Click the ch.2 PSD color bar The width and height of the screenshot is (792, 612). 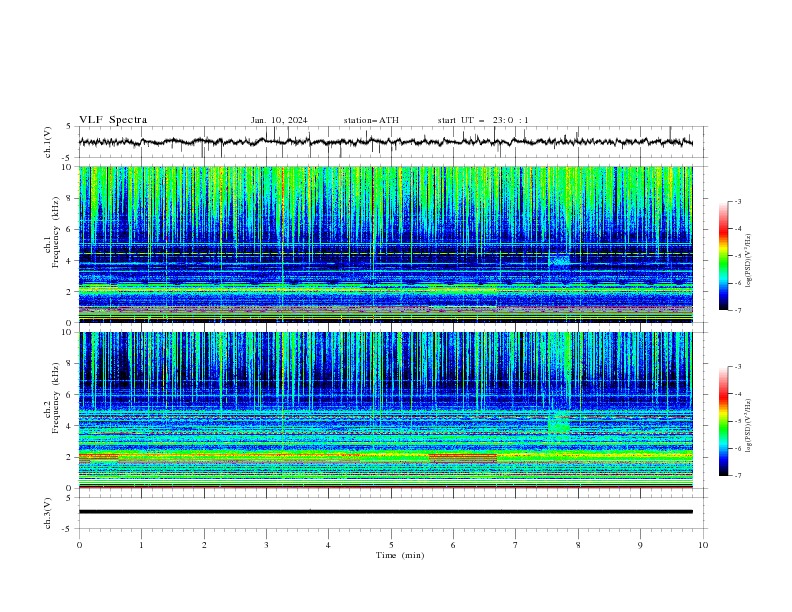723,421
